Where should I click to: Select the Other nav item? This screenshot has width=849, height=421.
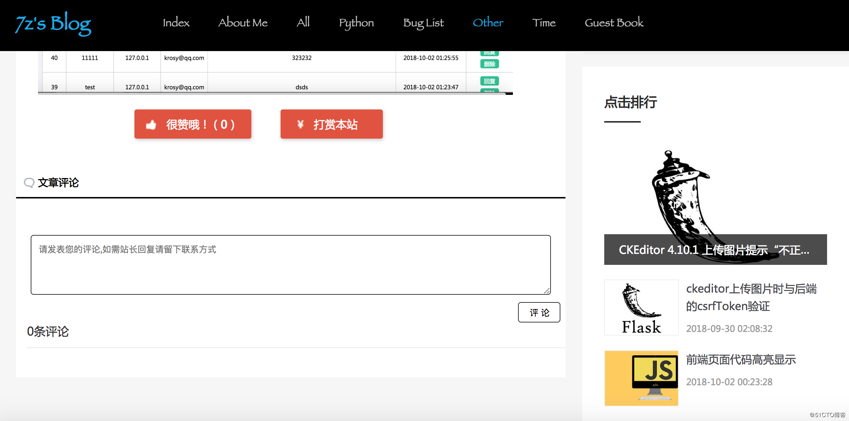pyautogui.click(x=488, y=23)
